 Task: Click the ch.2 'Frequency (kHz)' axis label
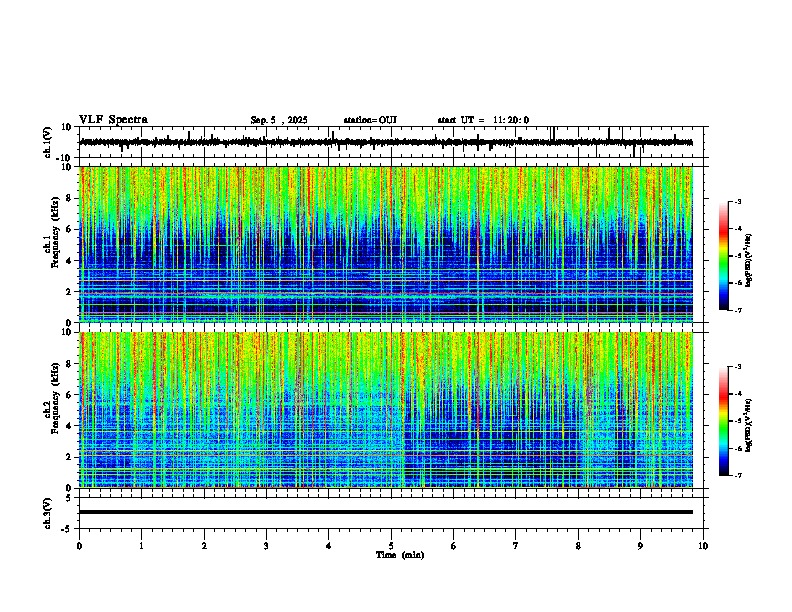click(56, 398)
